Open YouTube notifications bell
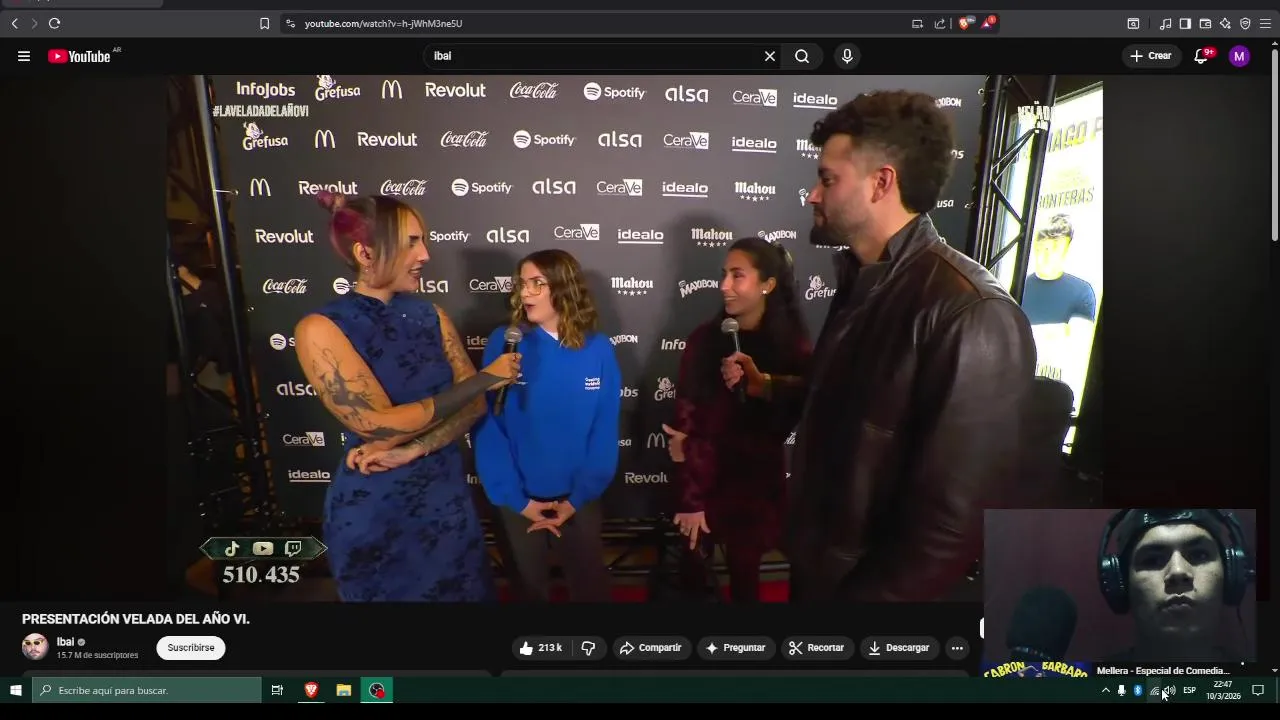Screen dimensions: 1280x720 click(x=1202, y=56)
